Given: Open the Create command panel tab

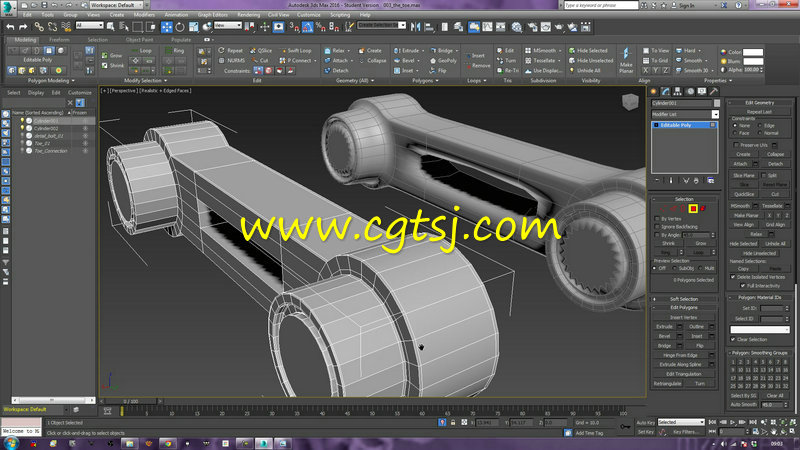Looking at the screenshot, I should (x=654, y=91).
